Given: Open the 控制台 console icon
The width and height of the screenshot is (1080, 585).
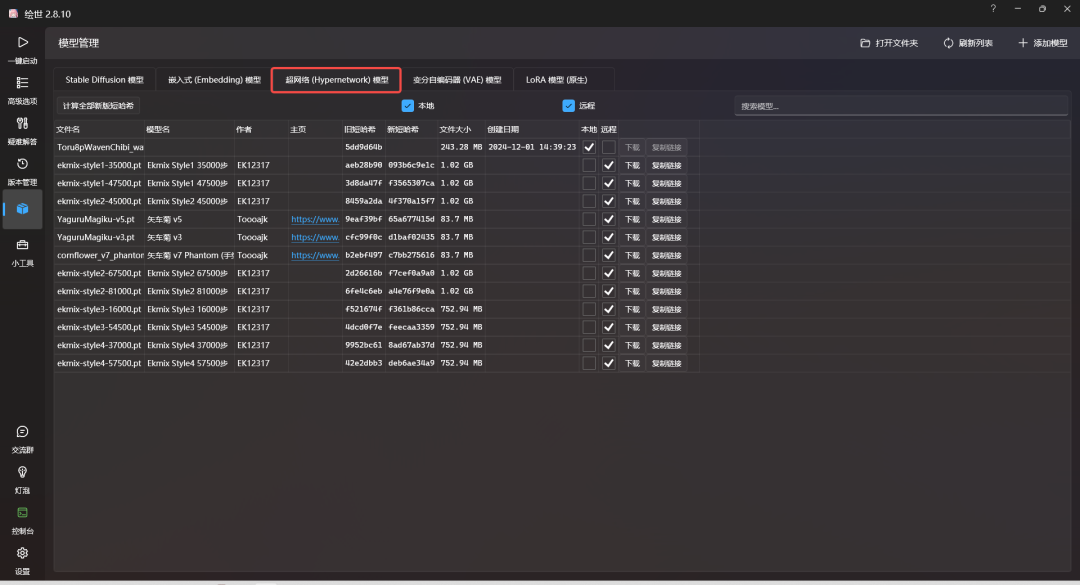Looking at the screenshot, I should tap(22, 514).
